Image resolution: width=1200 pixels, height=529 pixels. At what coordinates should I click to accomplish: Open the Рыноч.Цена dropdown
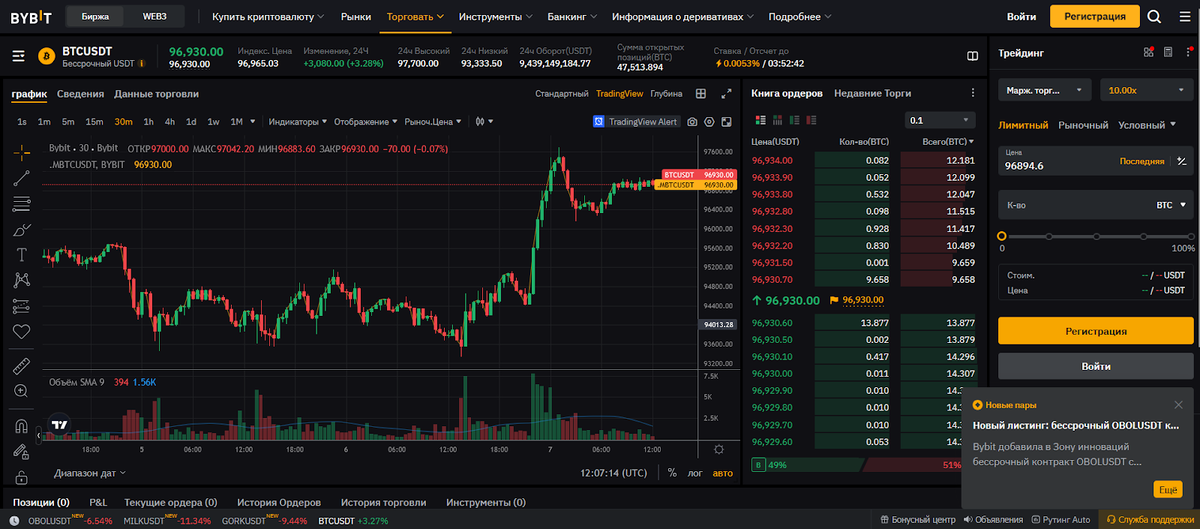point(433,122)
